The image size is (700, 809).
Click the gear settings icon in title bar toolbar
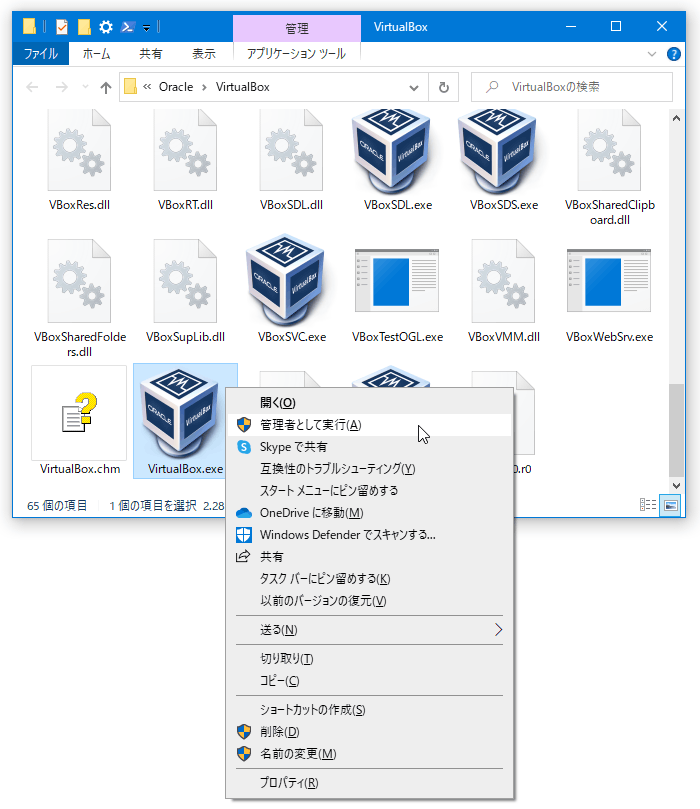point(106,27)
